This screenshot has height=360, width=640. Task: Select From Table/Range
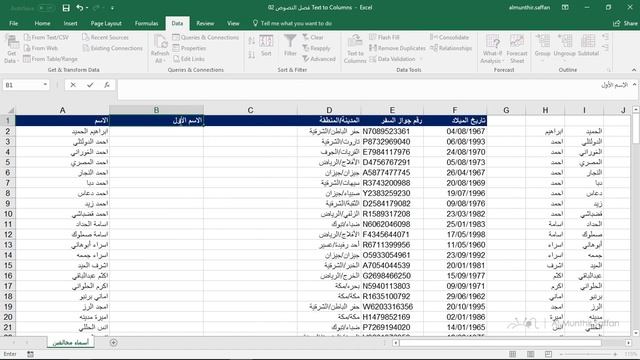(x=50, y=59)
